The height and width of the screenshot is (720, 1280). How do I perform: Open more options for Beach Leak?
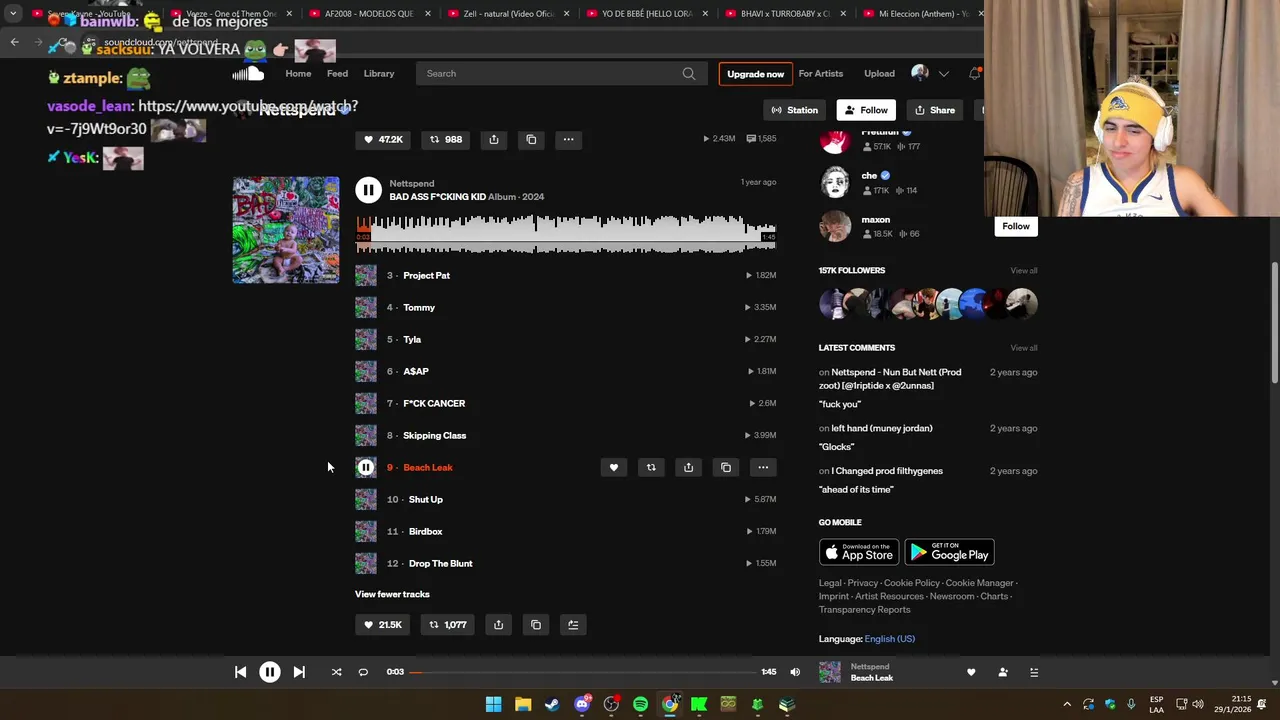coord(763,467)
